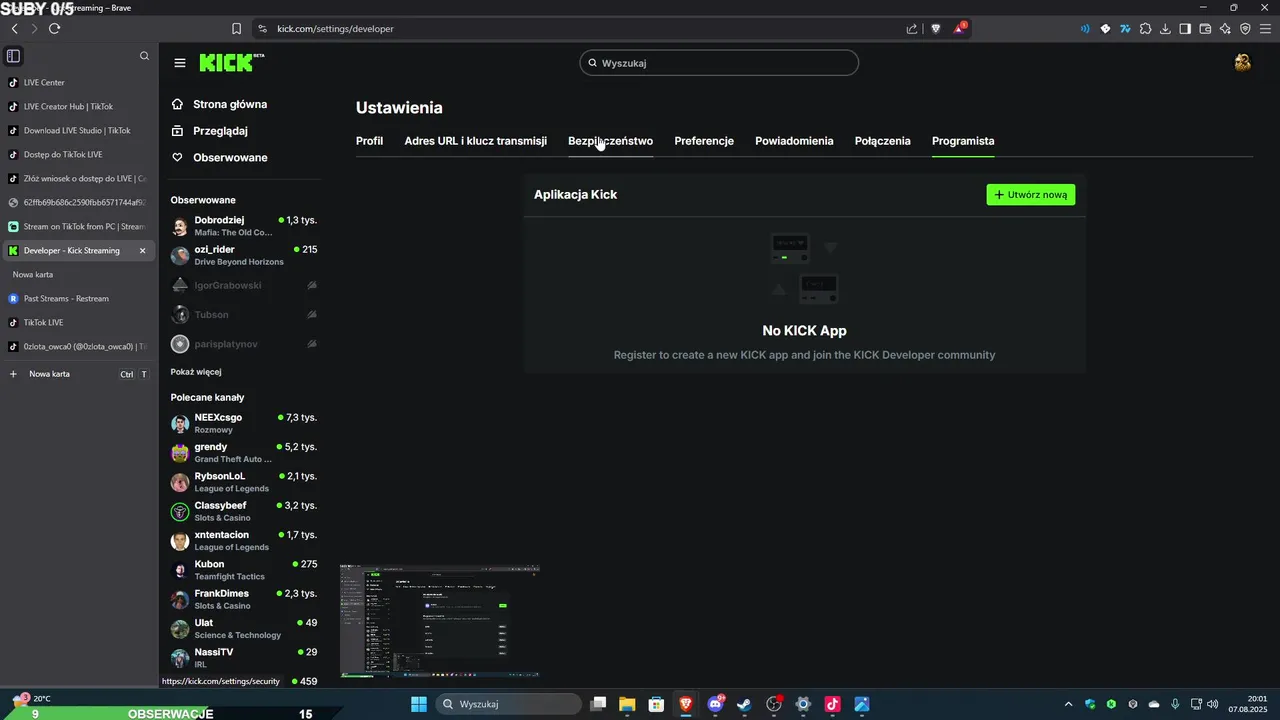1280x720 pixels.
Task: Open Adres URL i klucz transmisji tab
Action: coord(475,141)
